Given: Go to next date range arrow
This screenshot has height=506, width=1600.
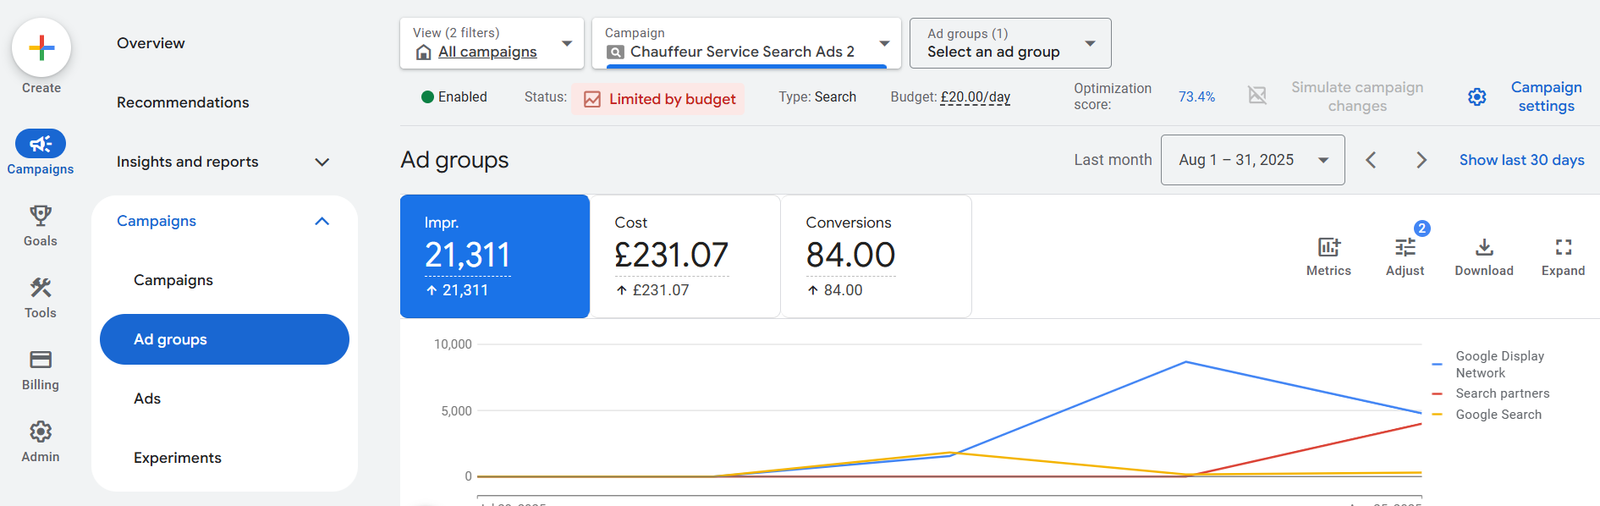Looking at the screenshot, I should pyautogui.click(x=1421, y=160).
